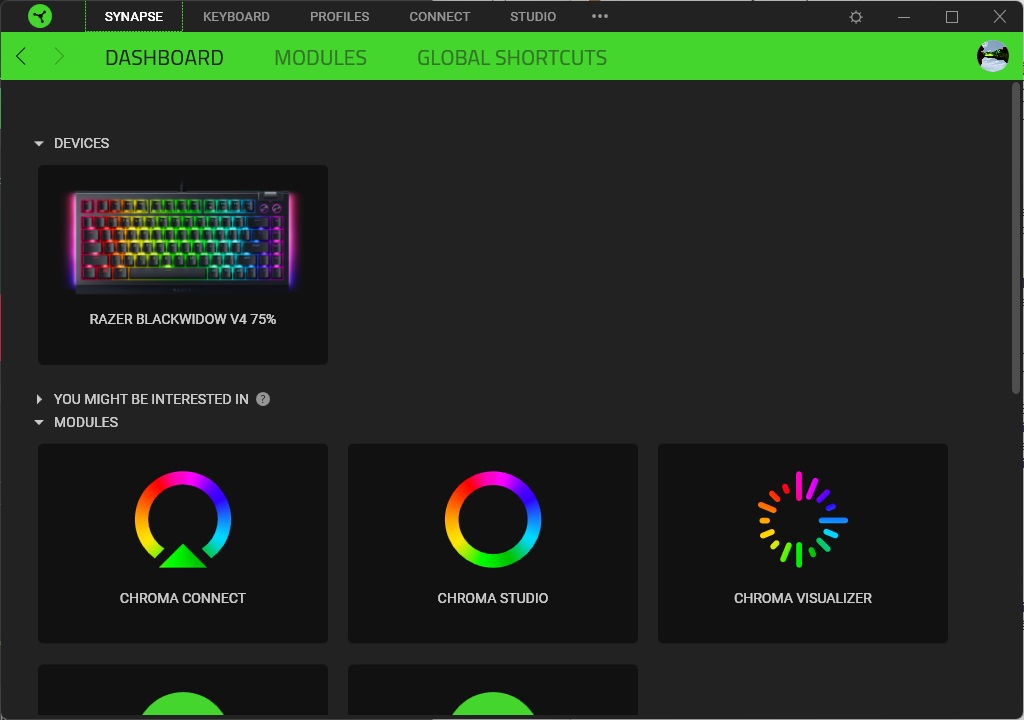Click the Chroma Connect label

pyautogui.click(x=183, y=598)
